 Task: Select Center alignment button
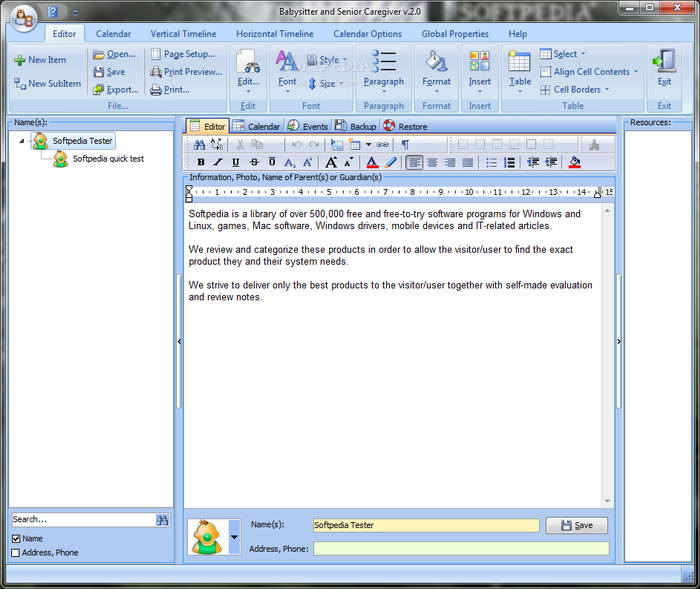(432, 163)
